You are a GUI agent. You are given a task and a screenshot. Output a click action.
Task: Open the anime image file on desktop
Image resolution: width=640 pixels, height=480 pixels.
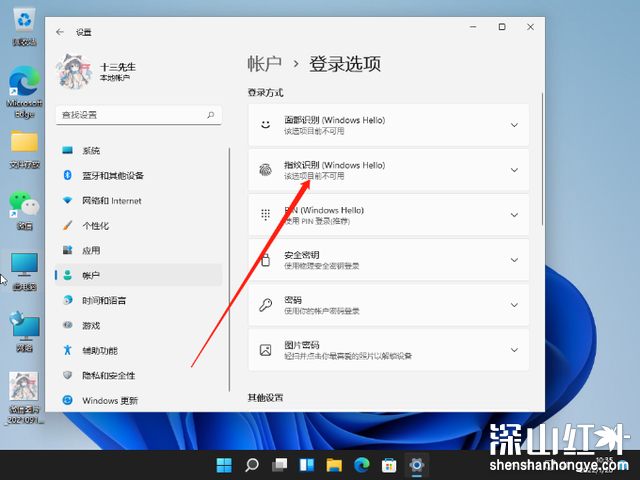pyautogui.click(x=24, y=398)
